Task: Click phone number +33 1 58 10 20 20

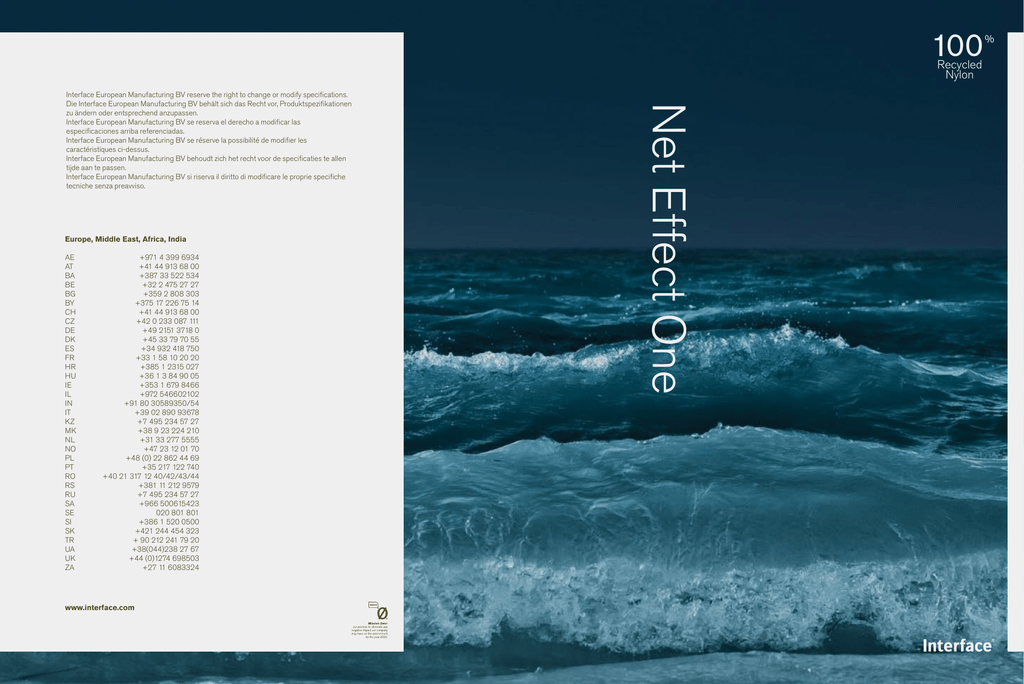Action: (x=167, y=358)
